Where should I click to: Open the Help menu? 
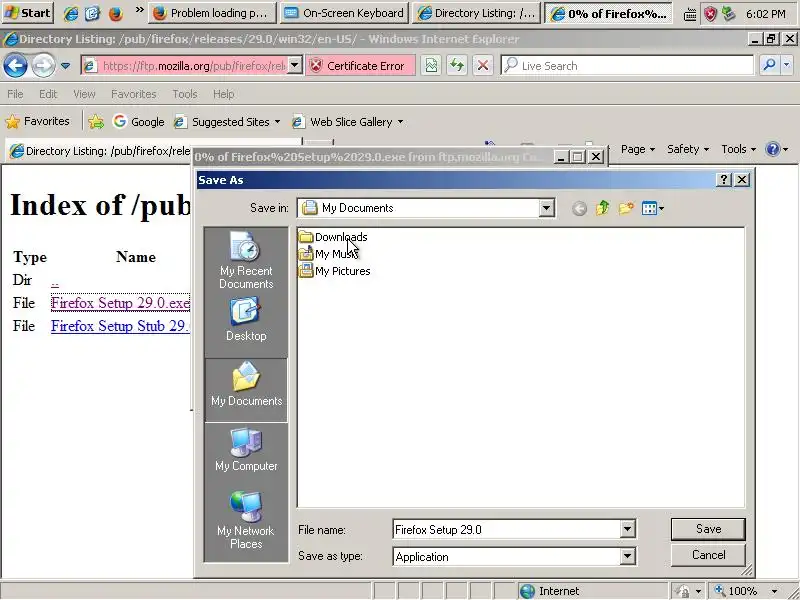pyautogui.click(x=223, y=94)
